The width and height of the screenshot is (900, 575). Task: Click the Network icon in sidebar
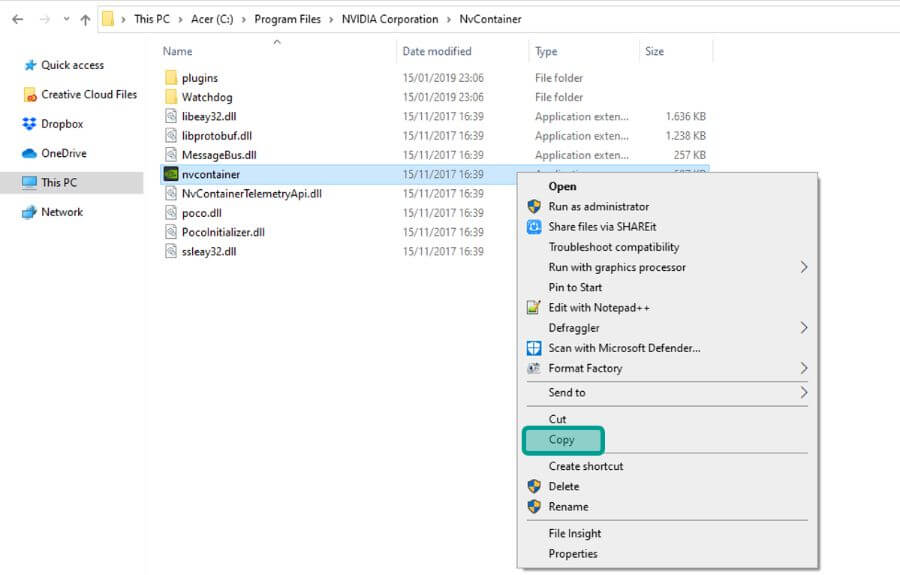click(29, 212)
